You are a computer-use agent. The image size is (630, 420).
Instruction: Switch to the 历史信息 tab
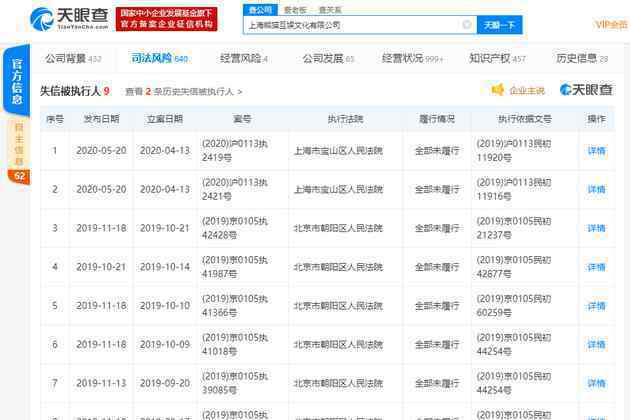coord(581,59)
